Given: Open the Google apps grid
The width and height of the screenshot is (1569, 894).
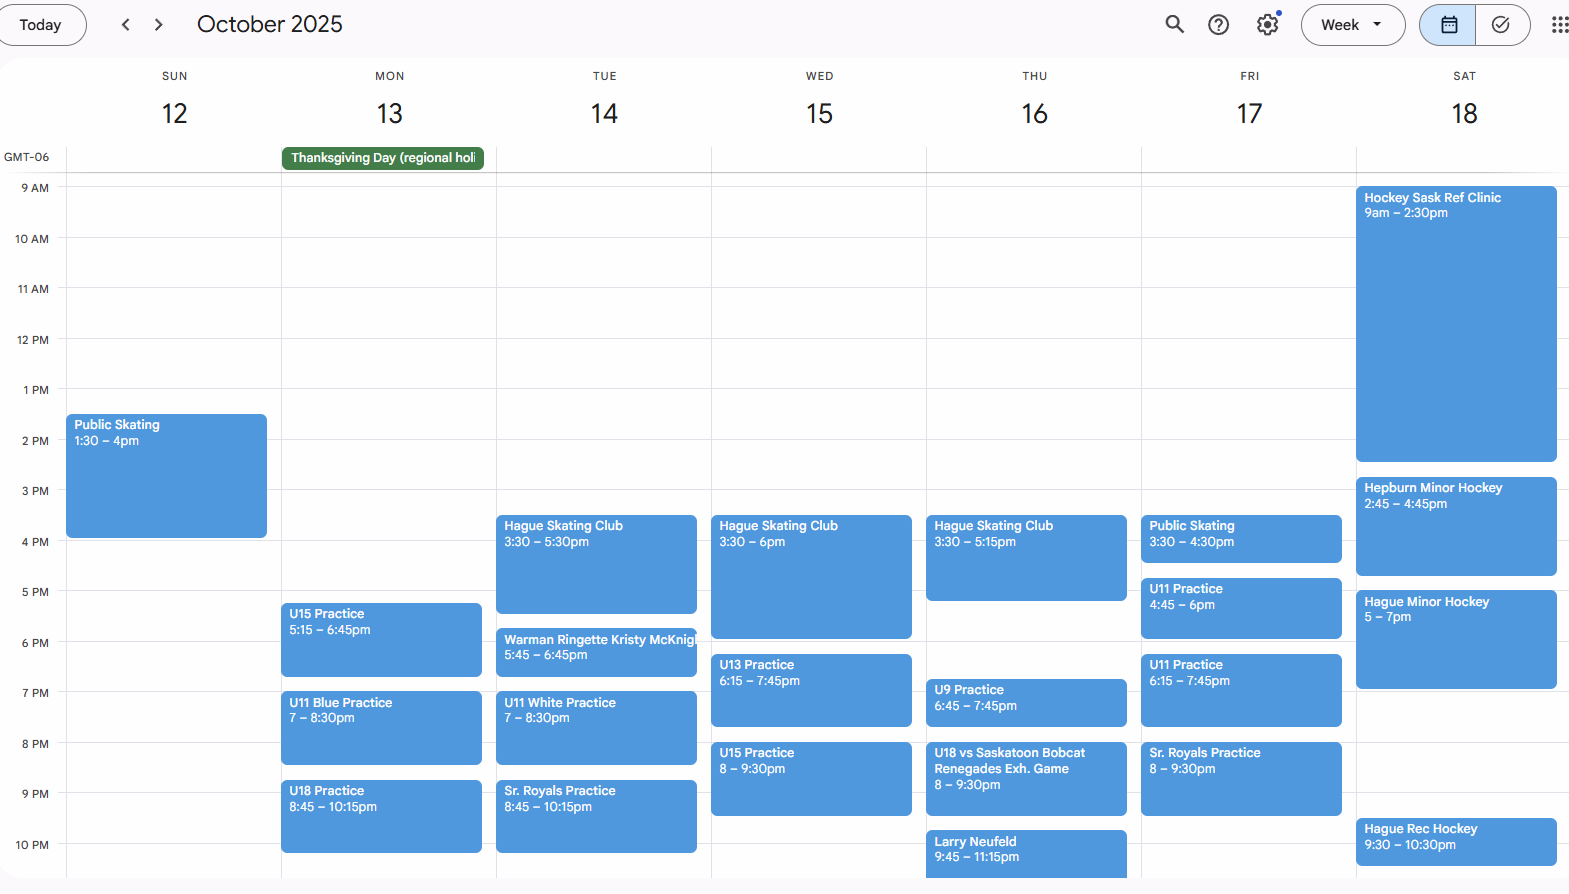Looking at the screenshot, I should pyautogui.click(x=1558, y=25).
